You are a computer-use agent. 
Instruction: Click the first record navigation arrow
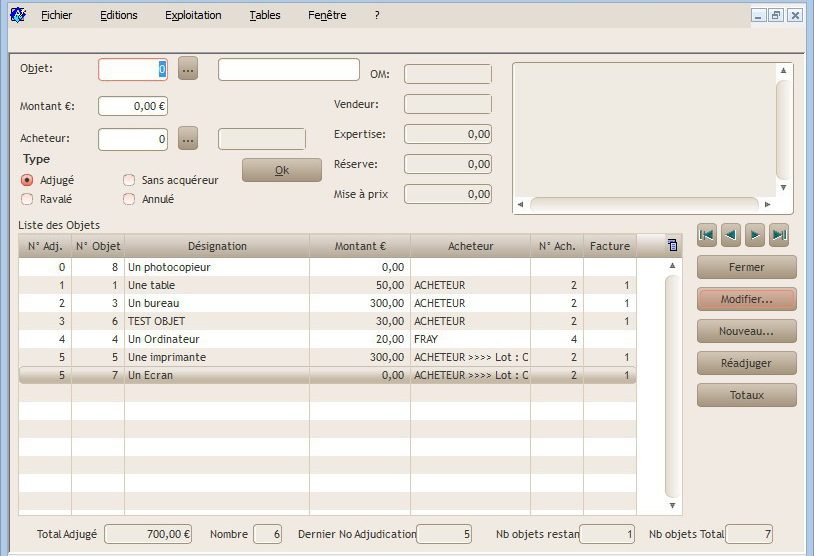click(707, 235)
